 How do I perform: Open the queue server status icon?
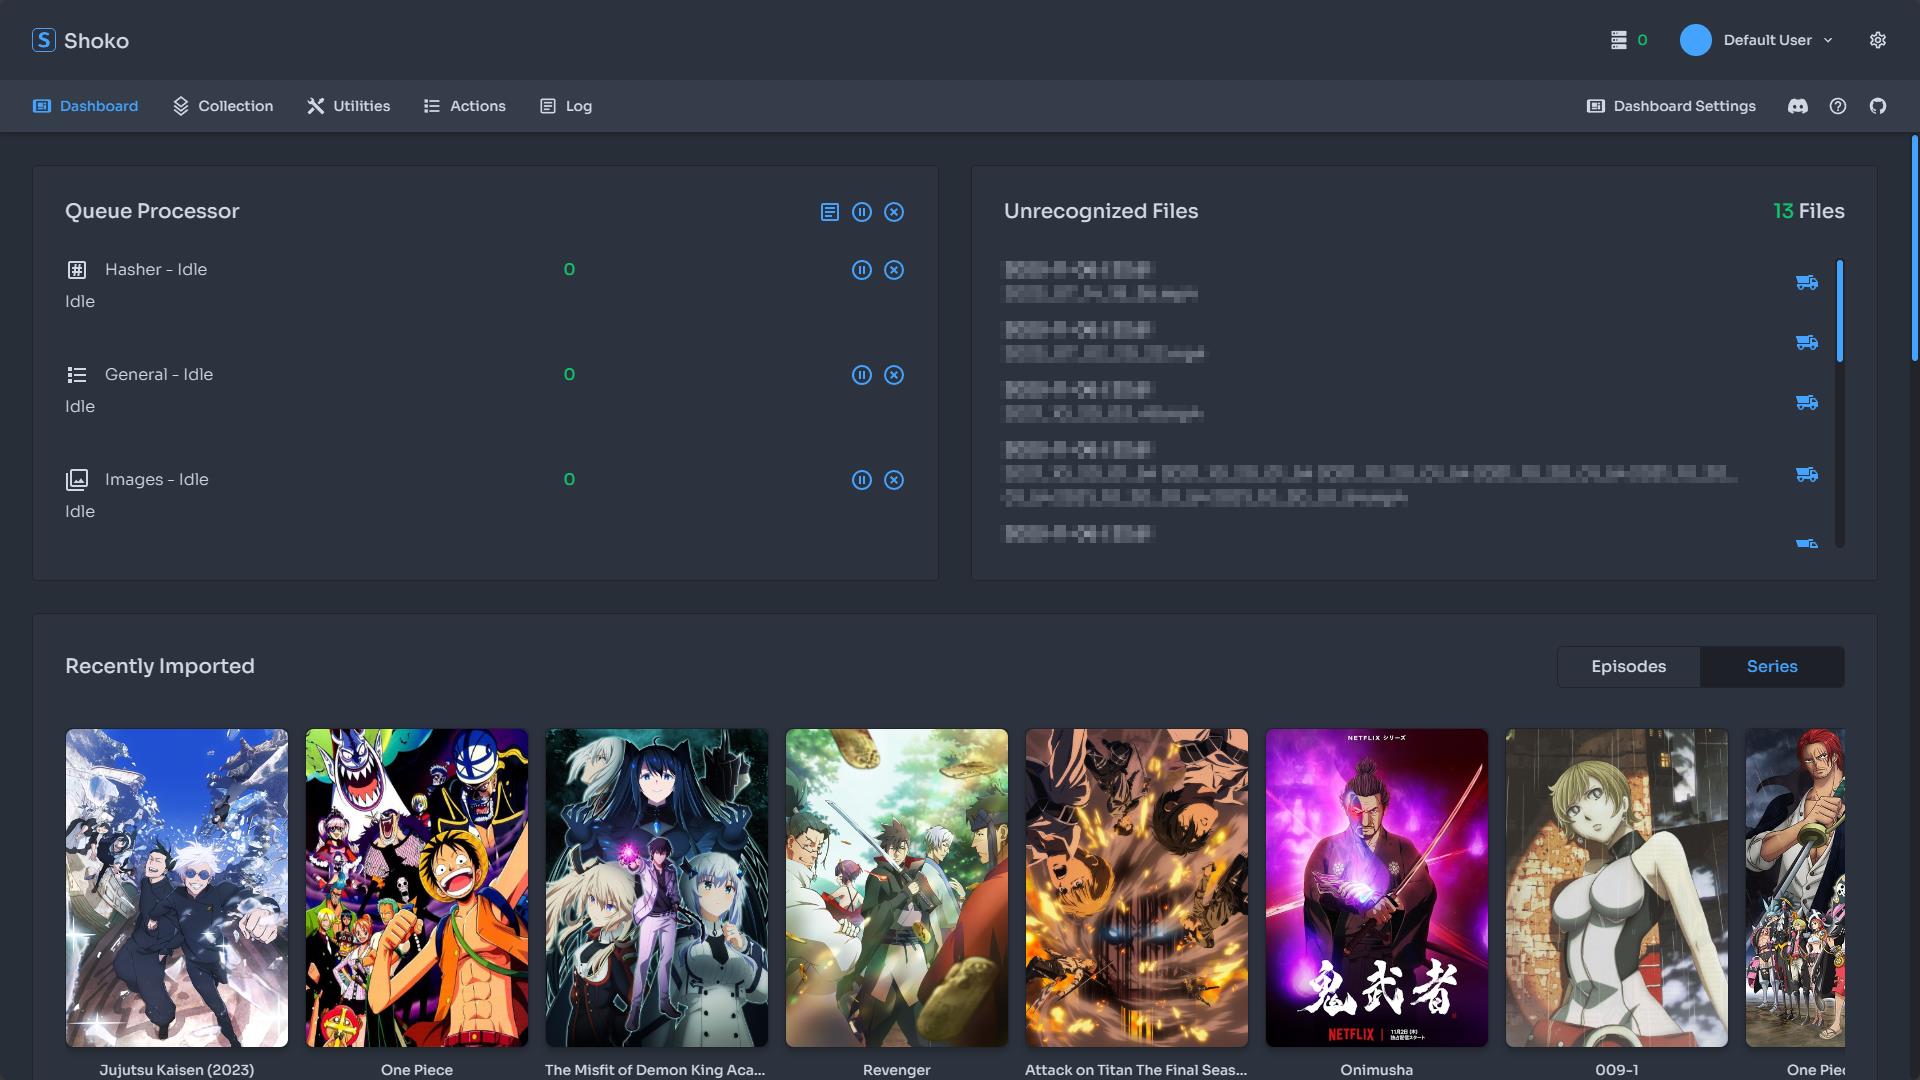click(x=1619, y=40)
